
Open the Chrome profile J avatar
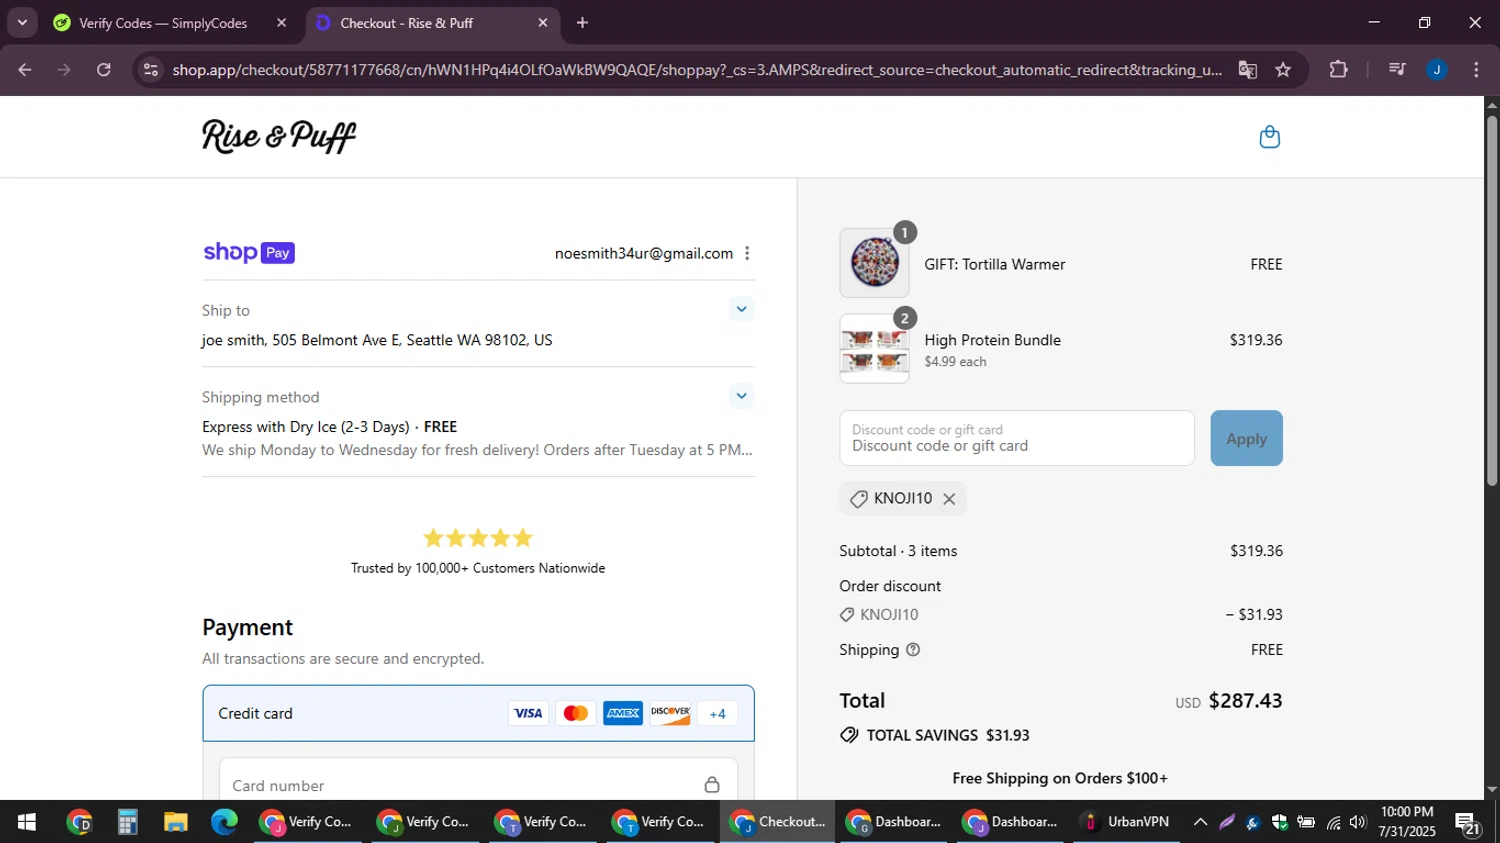point(1437,70)
